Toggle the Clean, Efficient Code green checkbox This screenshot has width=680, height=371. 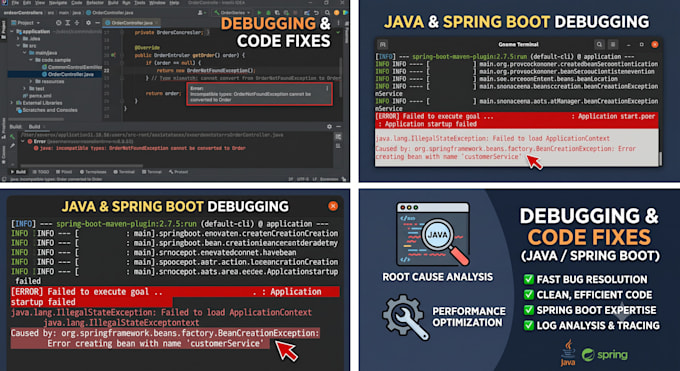click(529, 295)
